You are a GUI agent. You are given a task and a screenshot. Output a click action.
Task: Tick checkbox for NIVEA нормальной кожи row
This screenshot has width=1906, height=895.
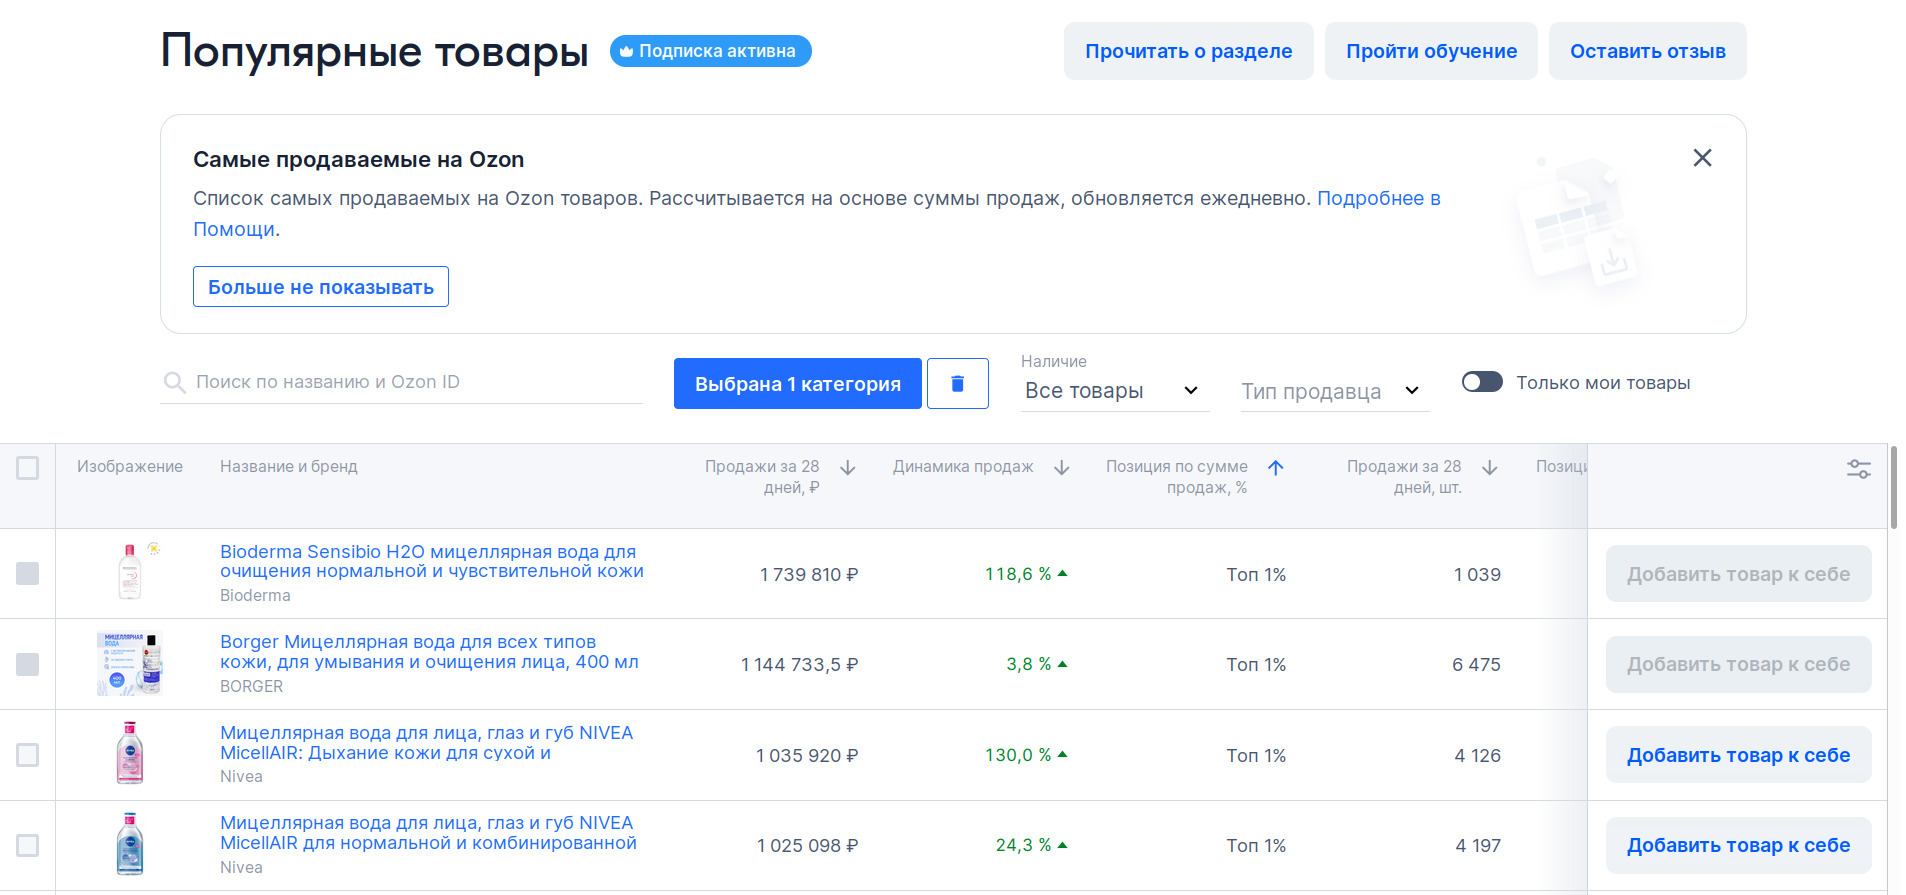click(28, 845)
